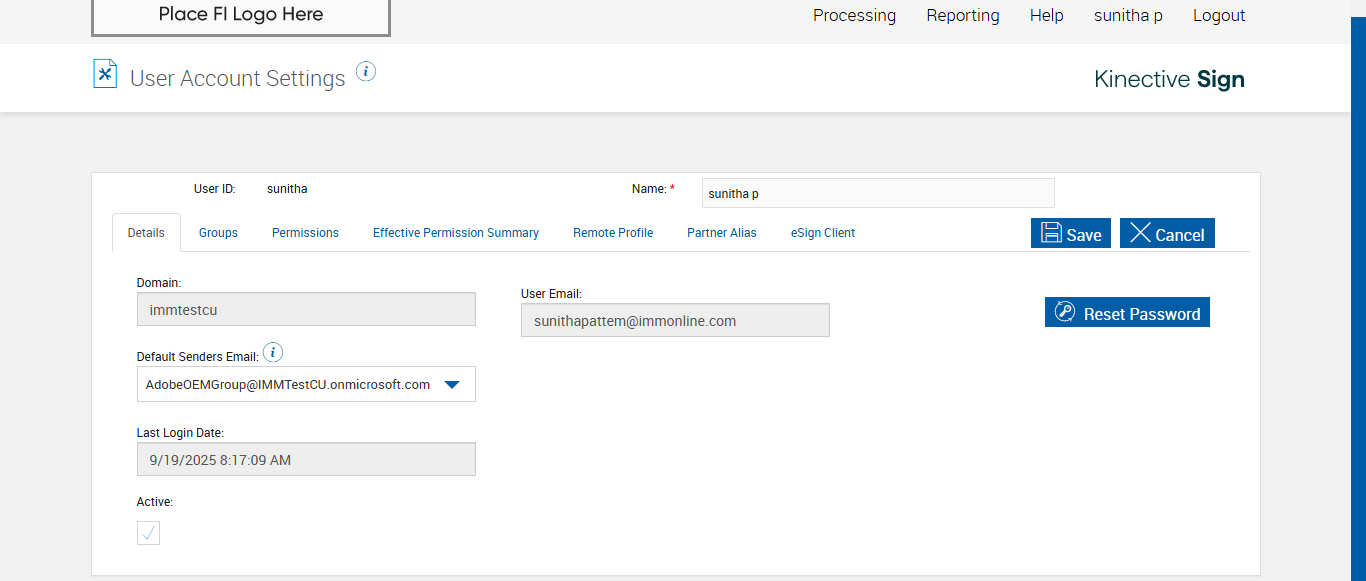The height and width of the screenshot is (581, 1366).
Task: Select the Remote Profile tab
Action: point(613,233)
